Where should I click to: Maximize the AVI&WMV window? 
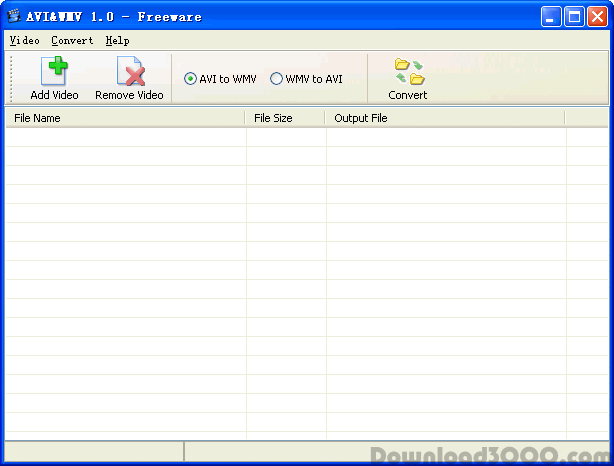click(x=574, y=16)
